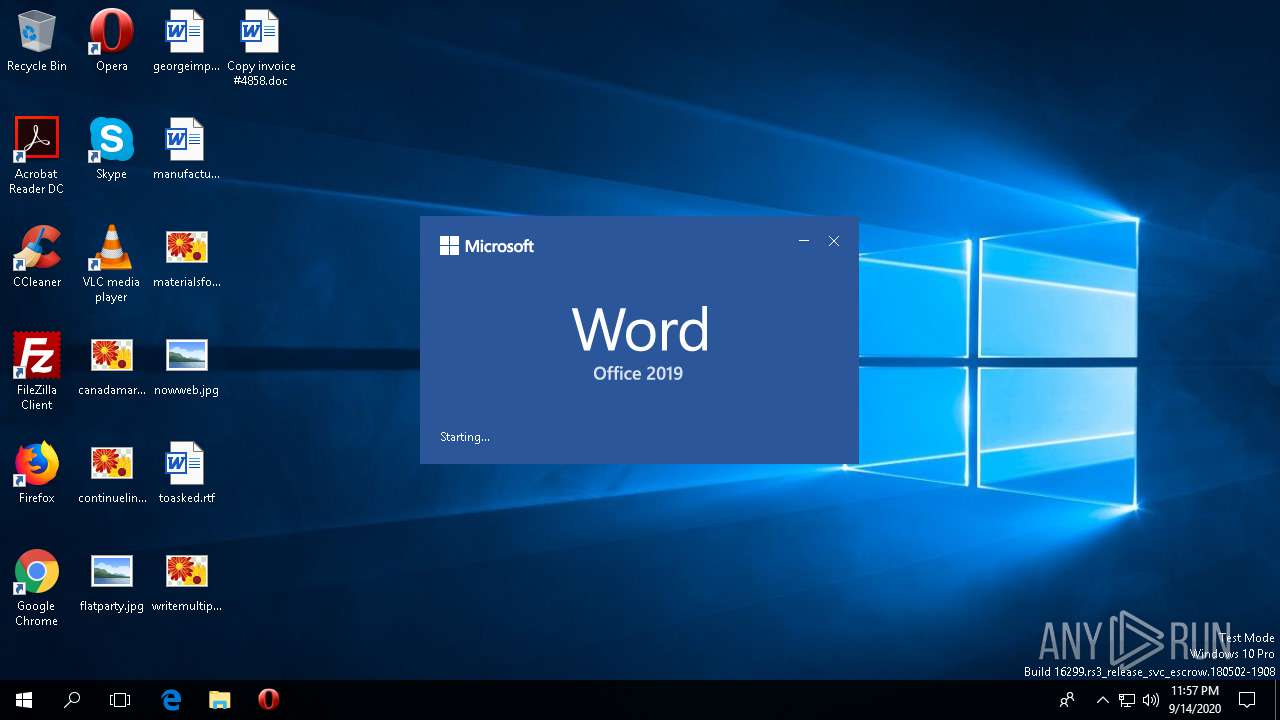Select the toasked.rtf document
Image resolution: width=1280 pixels, height=720 pixels.
(x=186, y=473)
